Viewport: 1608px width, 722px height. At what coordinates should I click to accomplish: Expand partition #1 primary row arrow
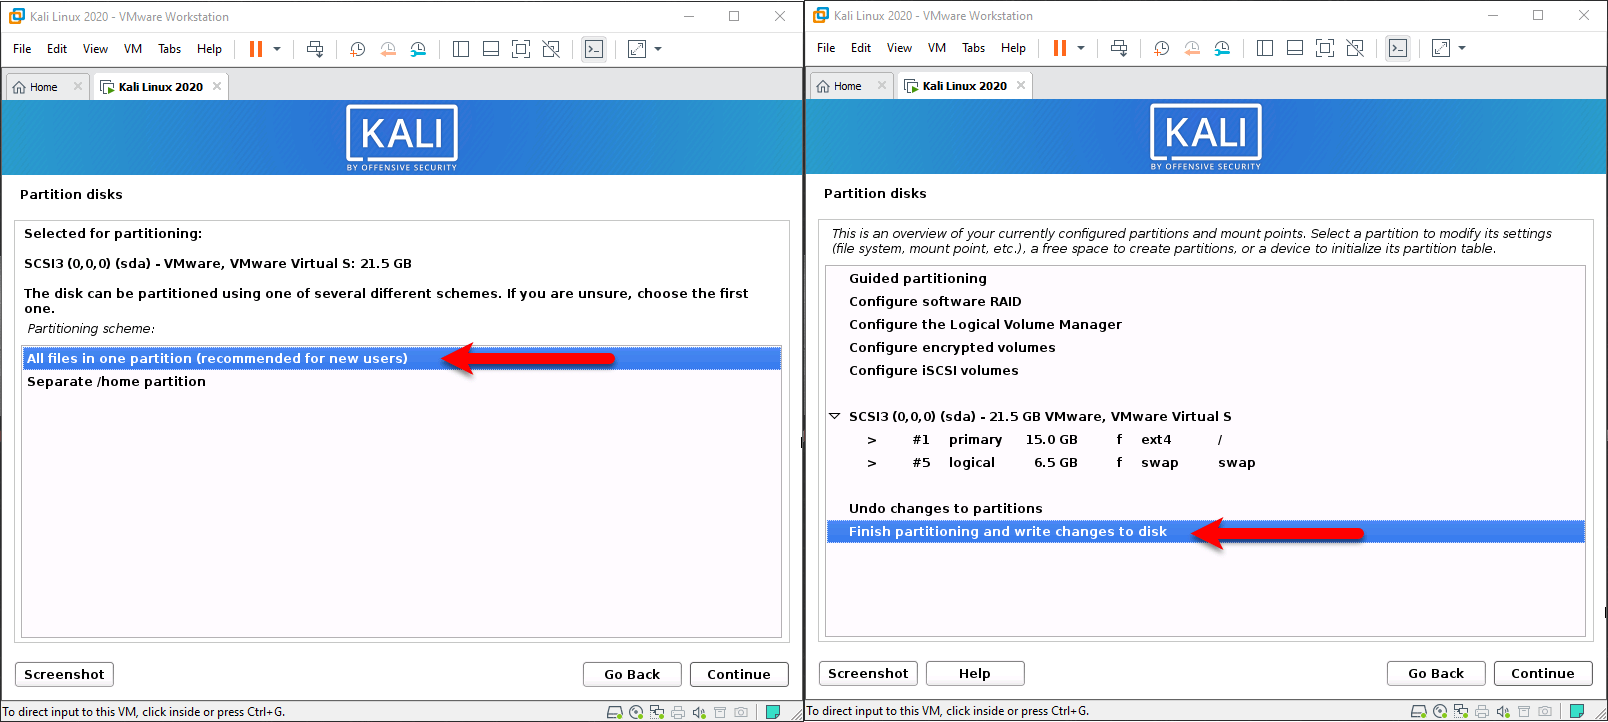(x=872, y=440)
